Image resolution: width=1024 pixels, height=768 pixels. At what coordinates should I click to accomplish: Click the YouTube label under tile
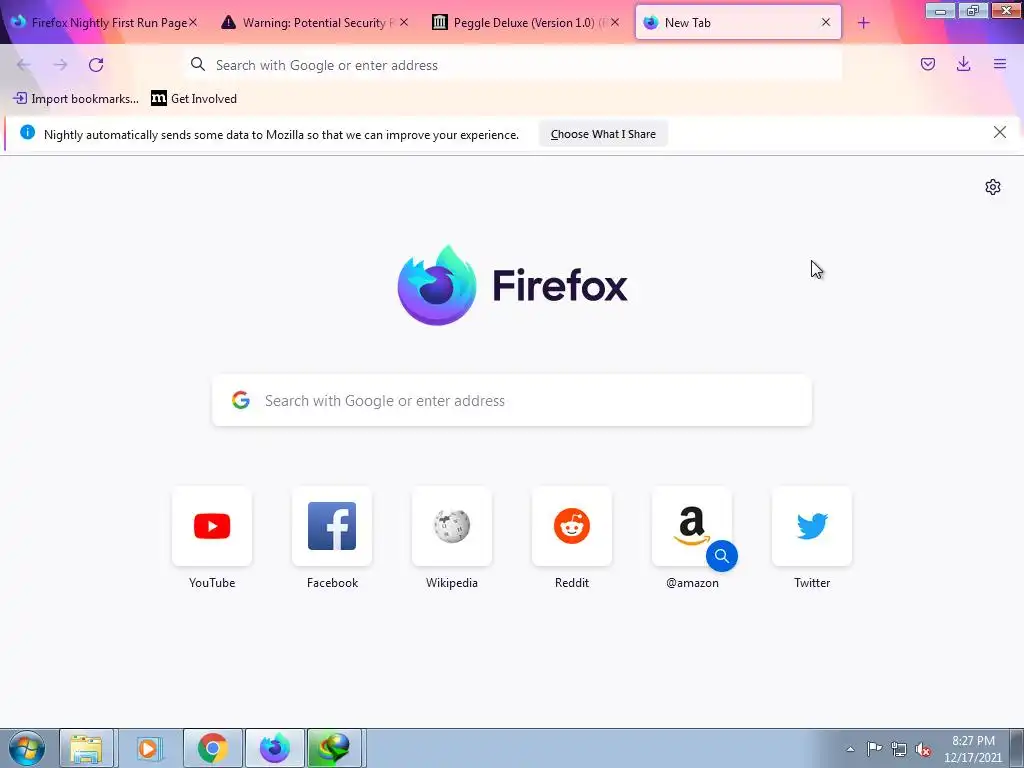212,583
